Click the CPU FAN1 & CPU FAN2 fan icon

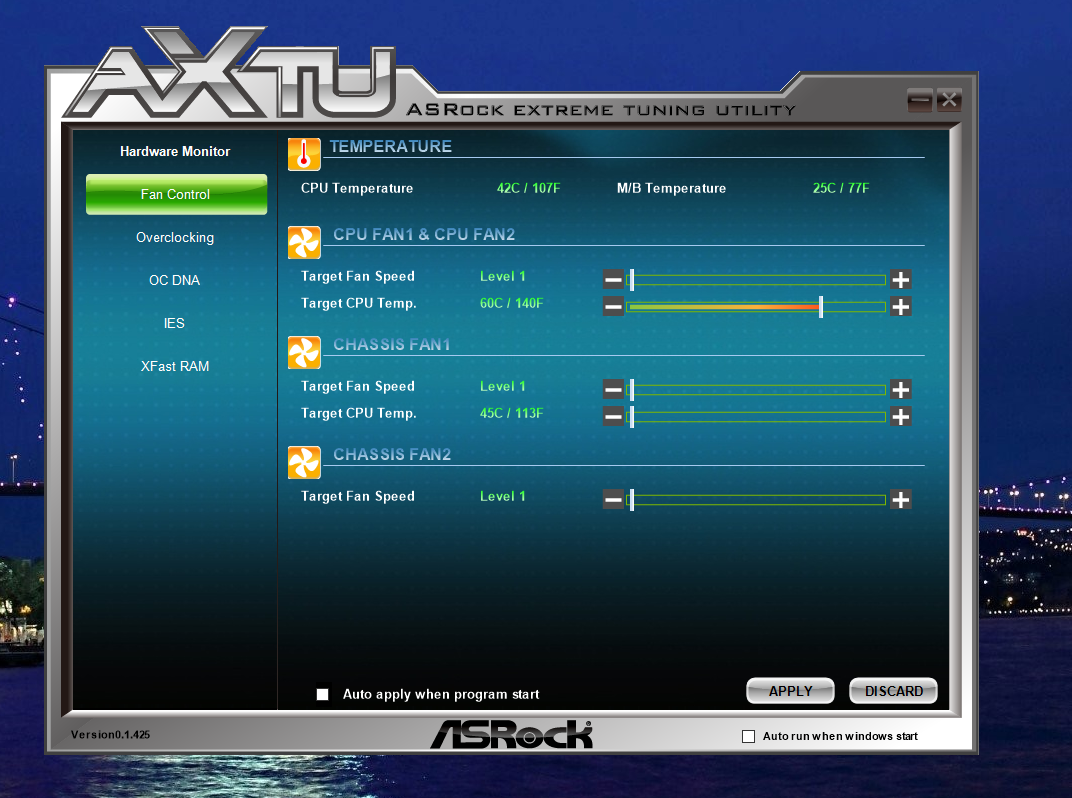pyautogui.click(x=304, y=242)
